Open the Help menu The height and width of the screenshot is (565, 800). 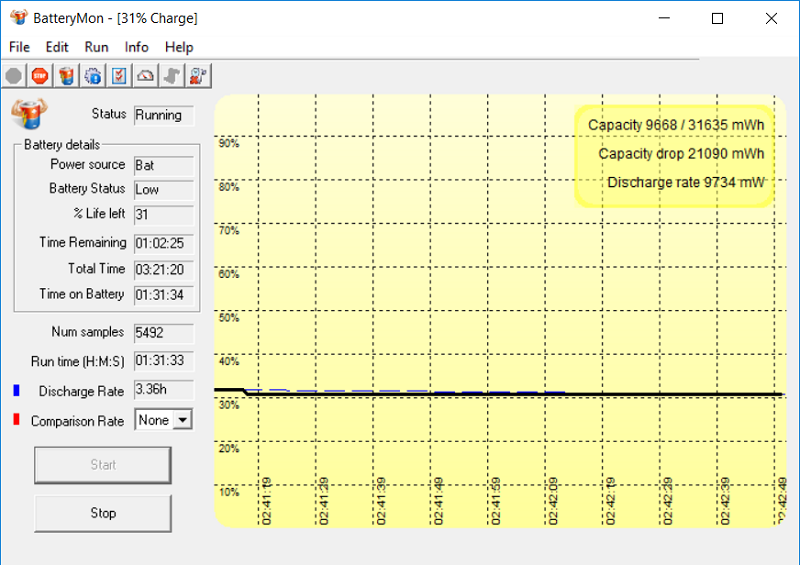[179, 47]
